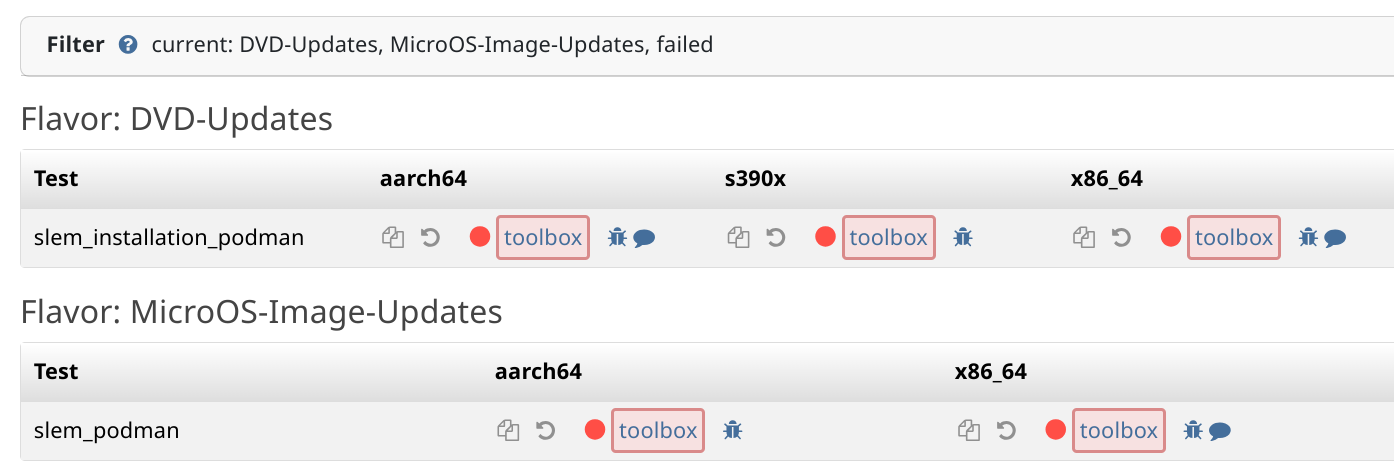Open toolbox failed module for aarch64 slem_podman
This screenshot has height=476, width=1394.
[658, 431]
